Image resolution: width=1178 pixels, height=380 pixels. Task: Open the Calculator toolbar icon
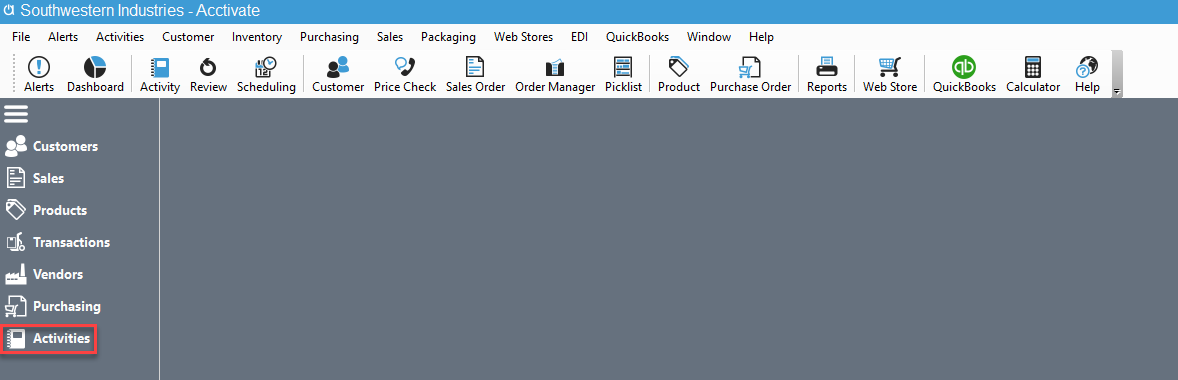(x=1033, y=74)
